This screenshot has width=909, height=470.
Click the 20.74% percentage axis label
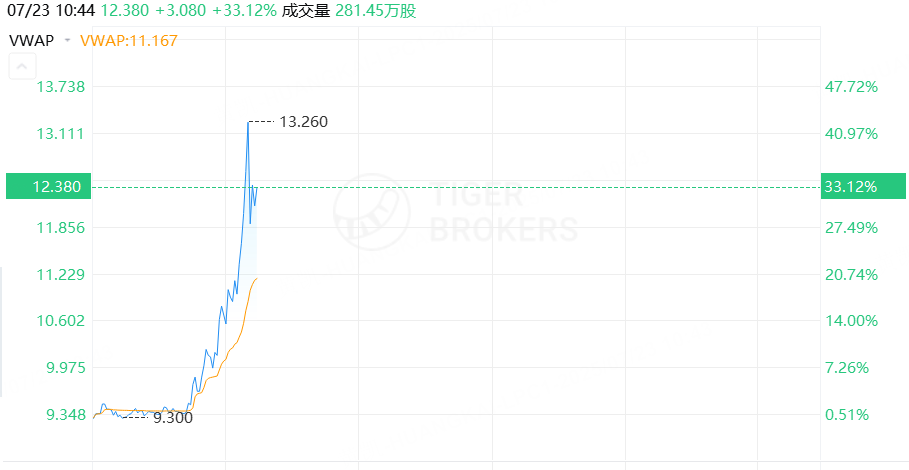[851, 275]
